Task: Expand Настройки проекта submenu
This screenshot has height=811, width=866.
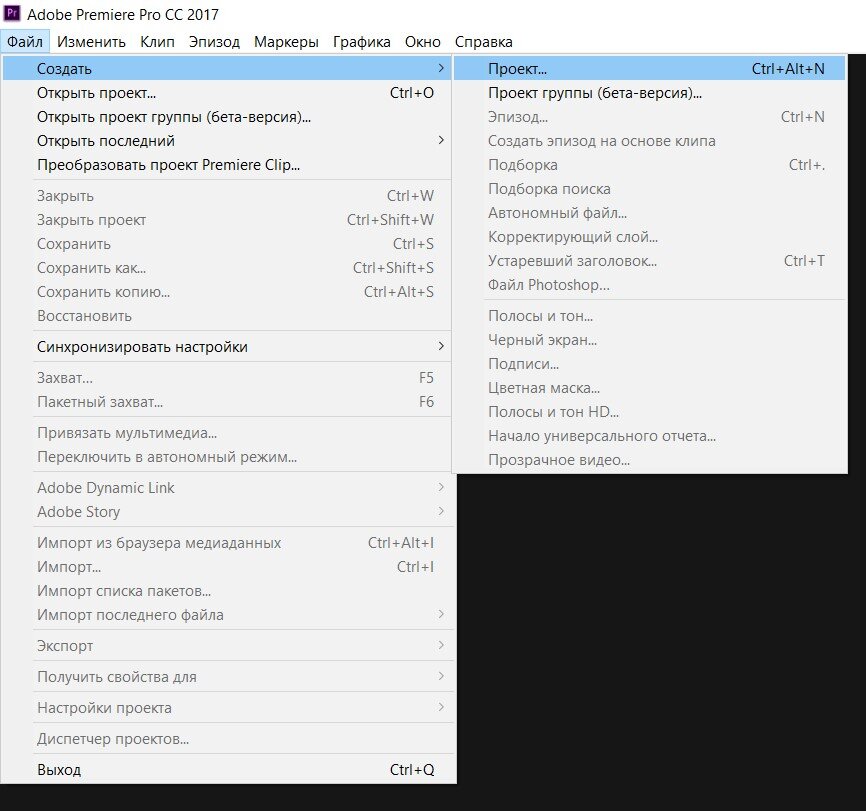Action: (227, 708)
